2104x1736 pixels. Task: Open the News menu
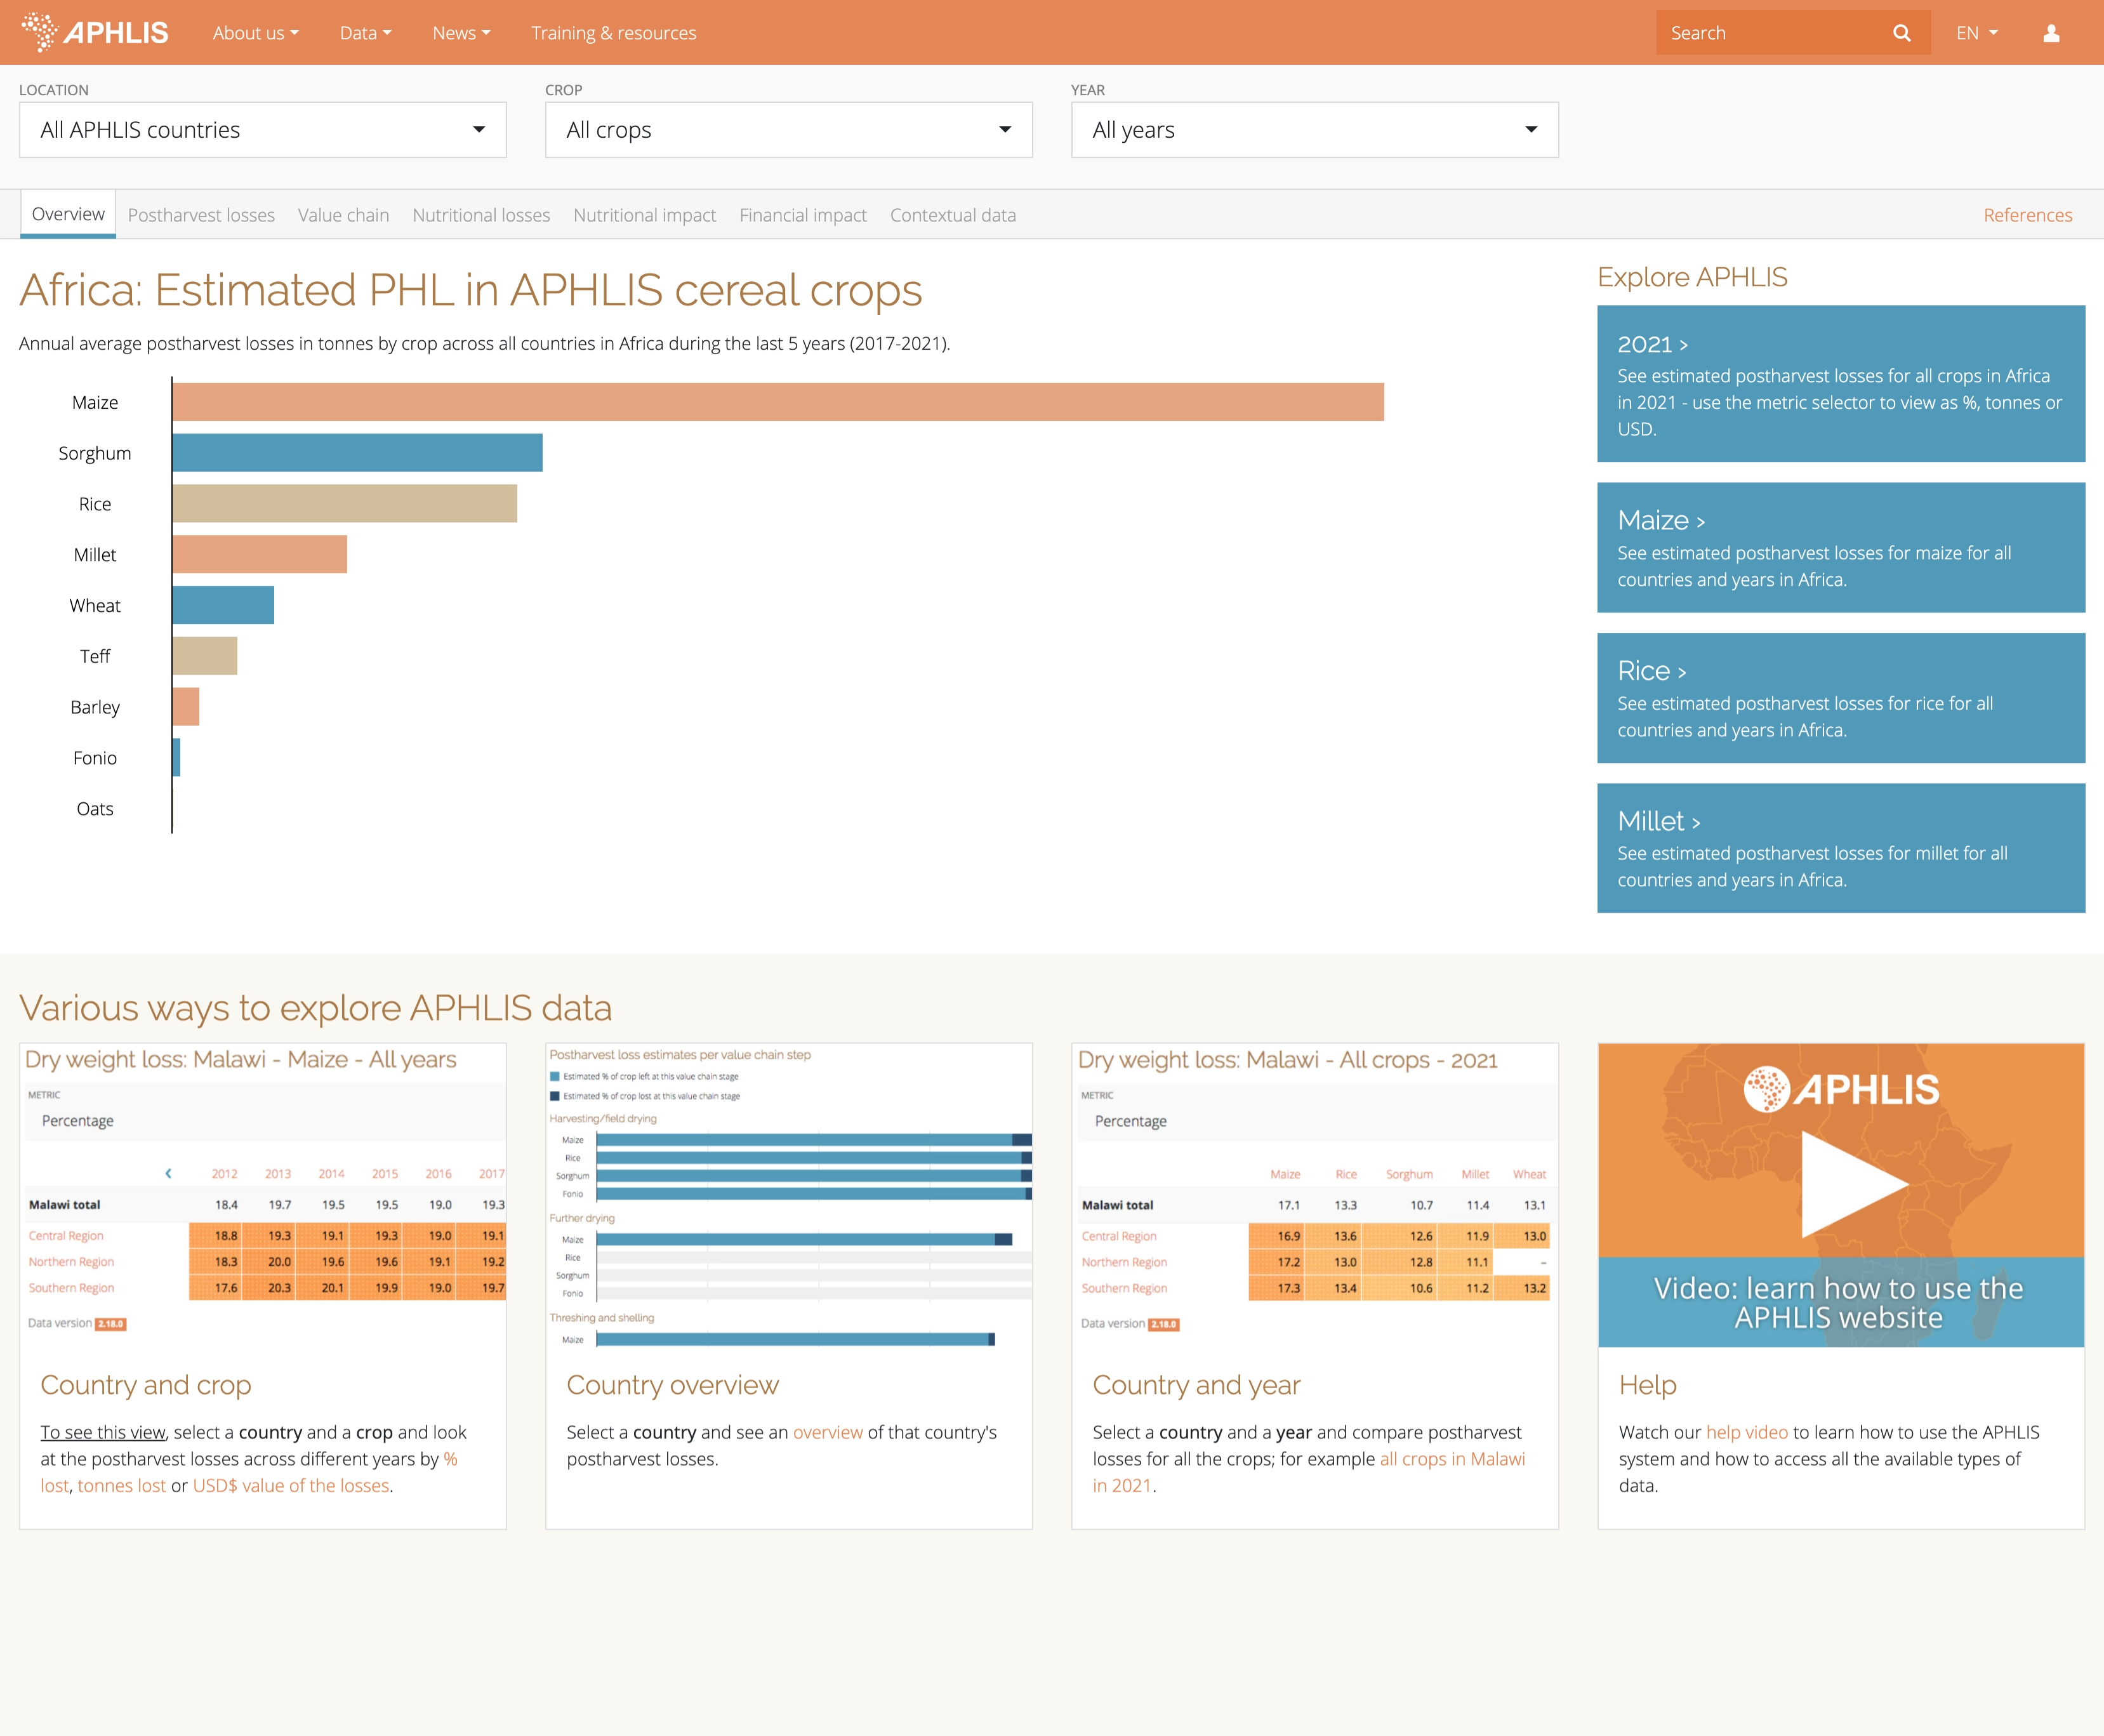[461, 33]
